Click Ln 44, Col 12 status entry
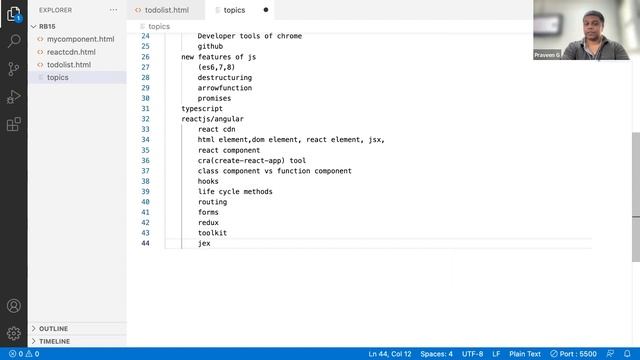Image resolution: width=640 pixels, height=360 pixels. click(390, 354)
